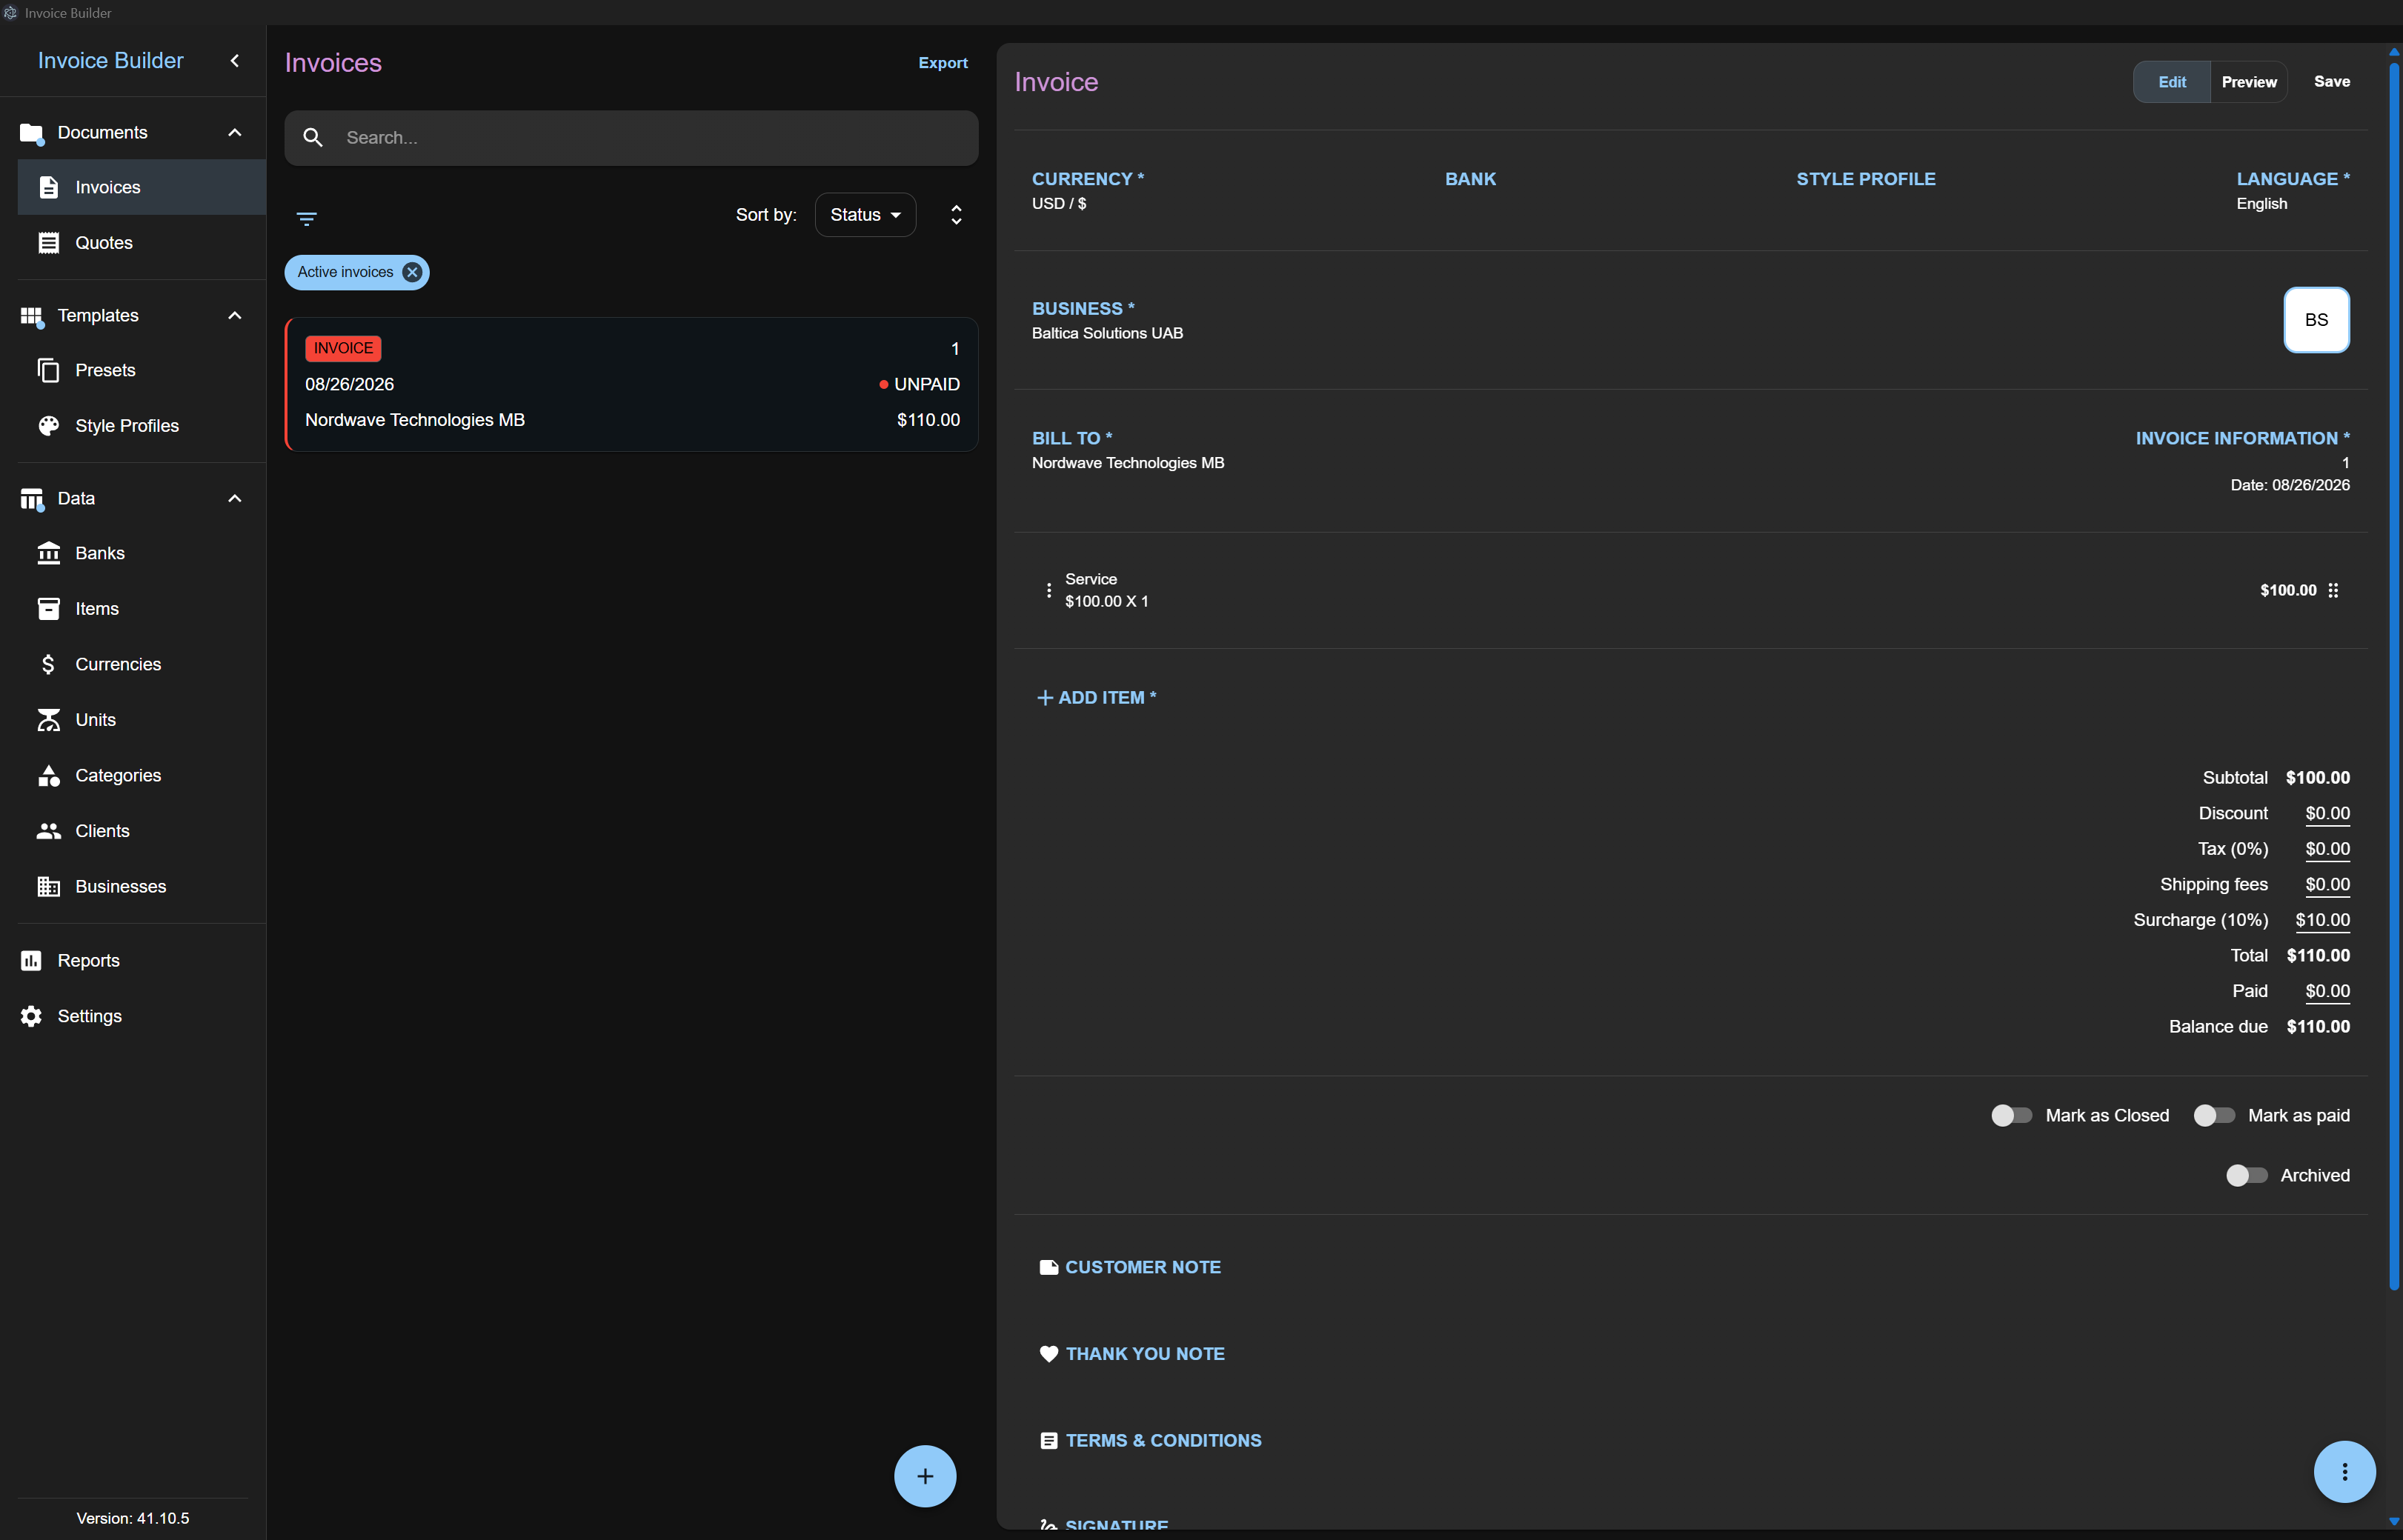Toggle sort direction arrows icon
Image resolution: width=2403 pixels, height=1540 pixels.
(x=956, y=215)
